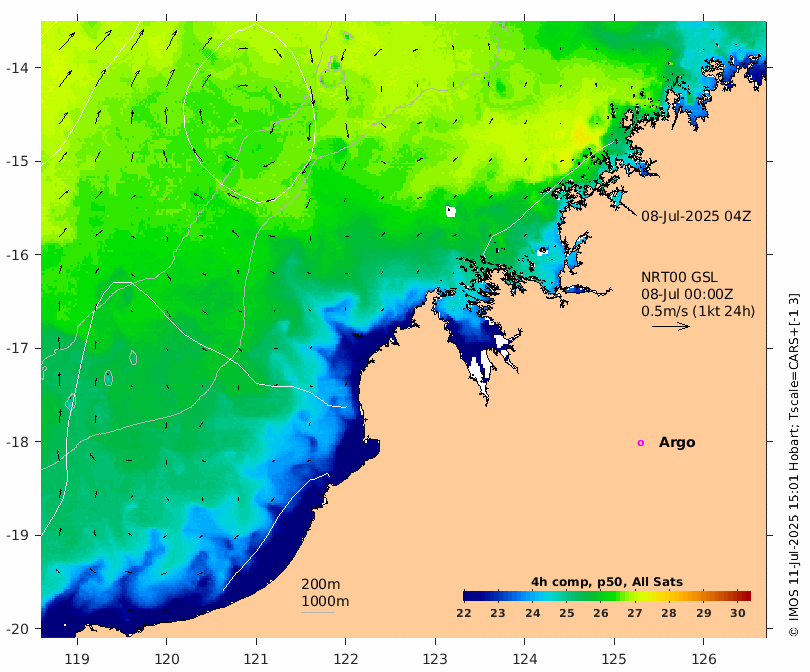Click the '08-Jul 00:00Z' text
The width and height of the screenshot is (810, 672).
click(x=687, y=294)
